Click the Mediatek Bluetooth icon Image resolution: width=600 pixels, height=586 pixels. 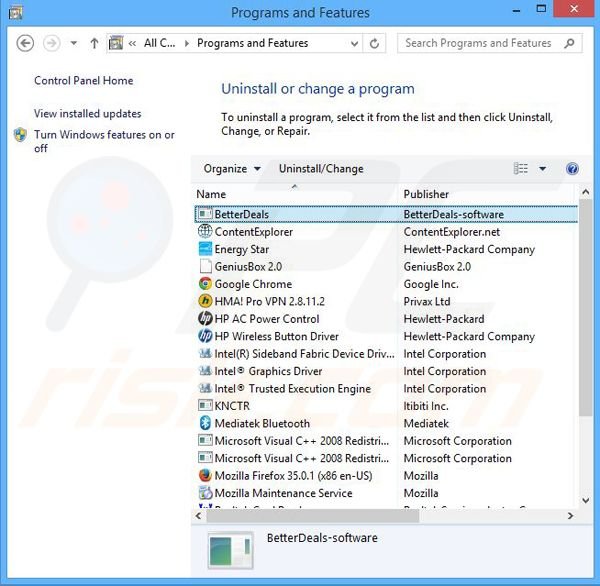(x=205, y=423)
